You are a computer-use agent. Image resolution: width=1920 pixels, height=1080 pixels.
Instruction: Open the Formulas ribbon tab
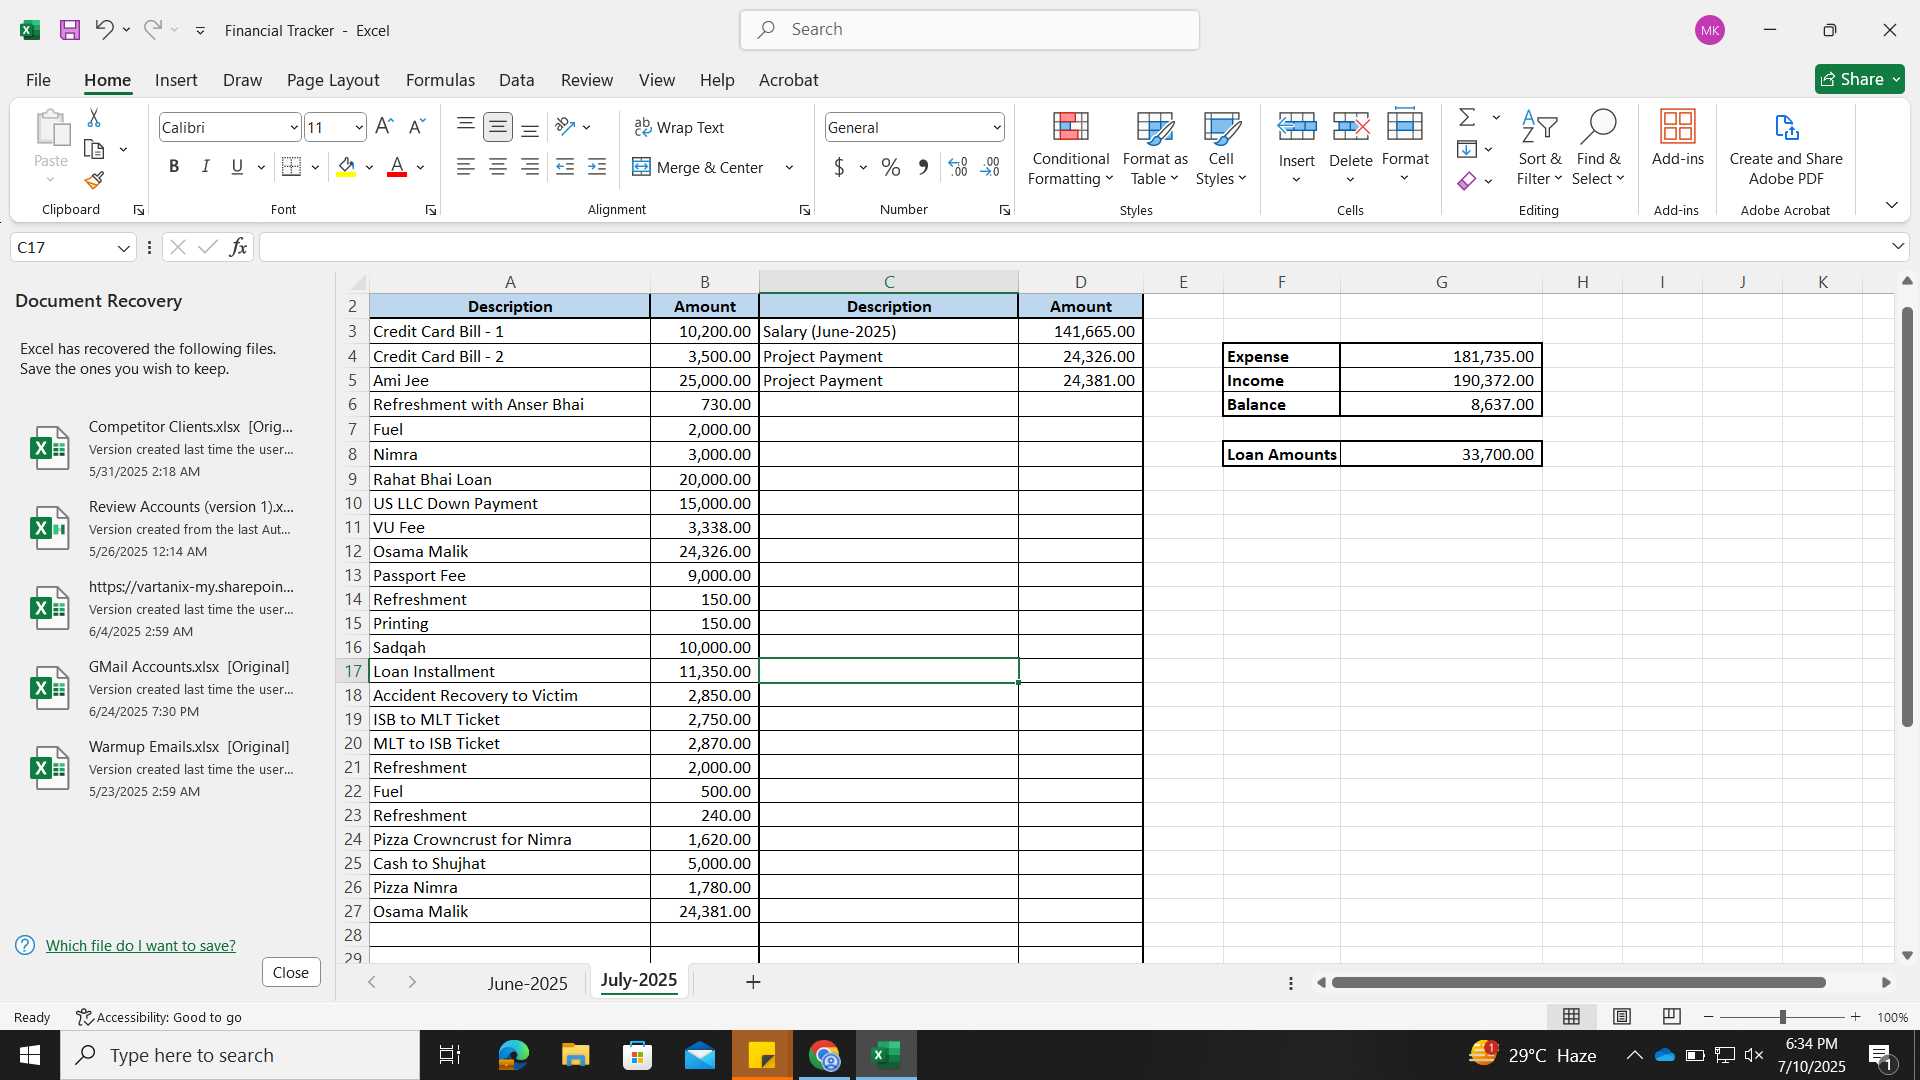pyautogui.click(x=440, y=80)
